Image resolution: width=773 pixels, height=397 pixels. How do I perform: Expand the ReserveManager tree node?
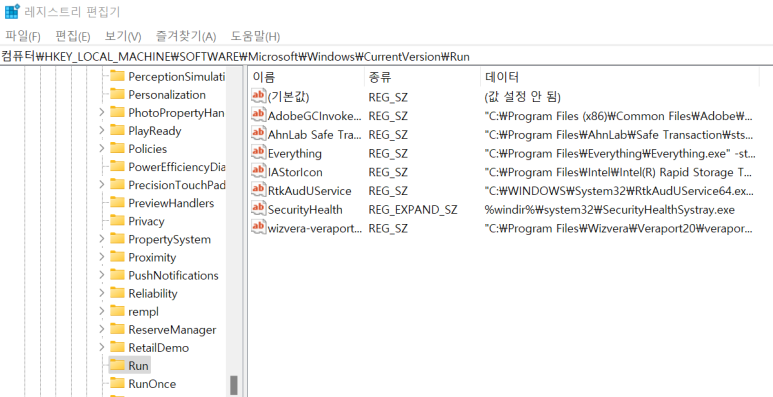pos(102,329)
